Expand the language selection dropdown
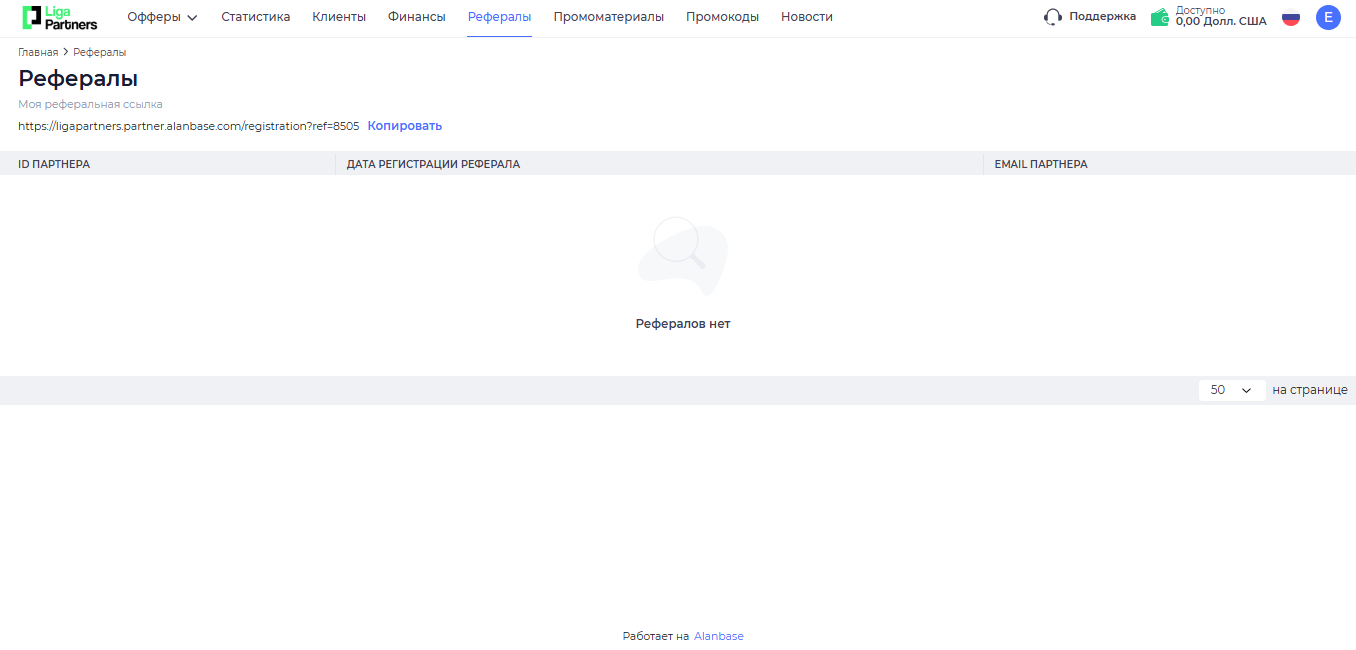Viewport: 1356px width, 650px height. tap(1291, 17)
